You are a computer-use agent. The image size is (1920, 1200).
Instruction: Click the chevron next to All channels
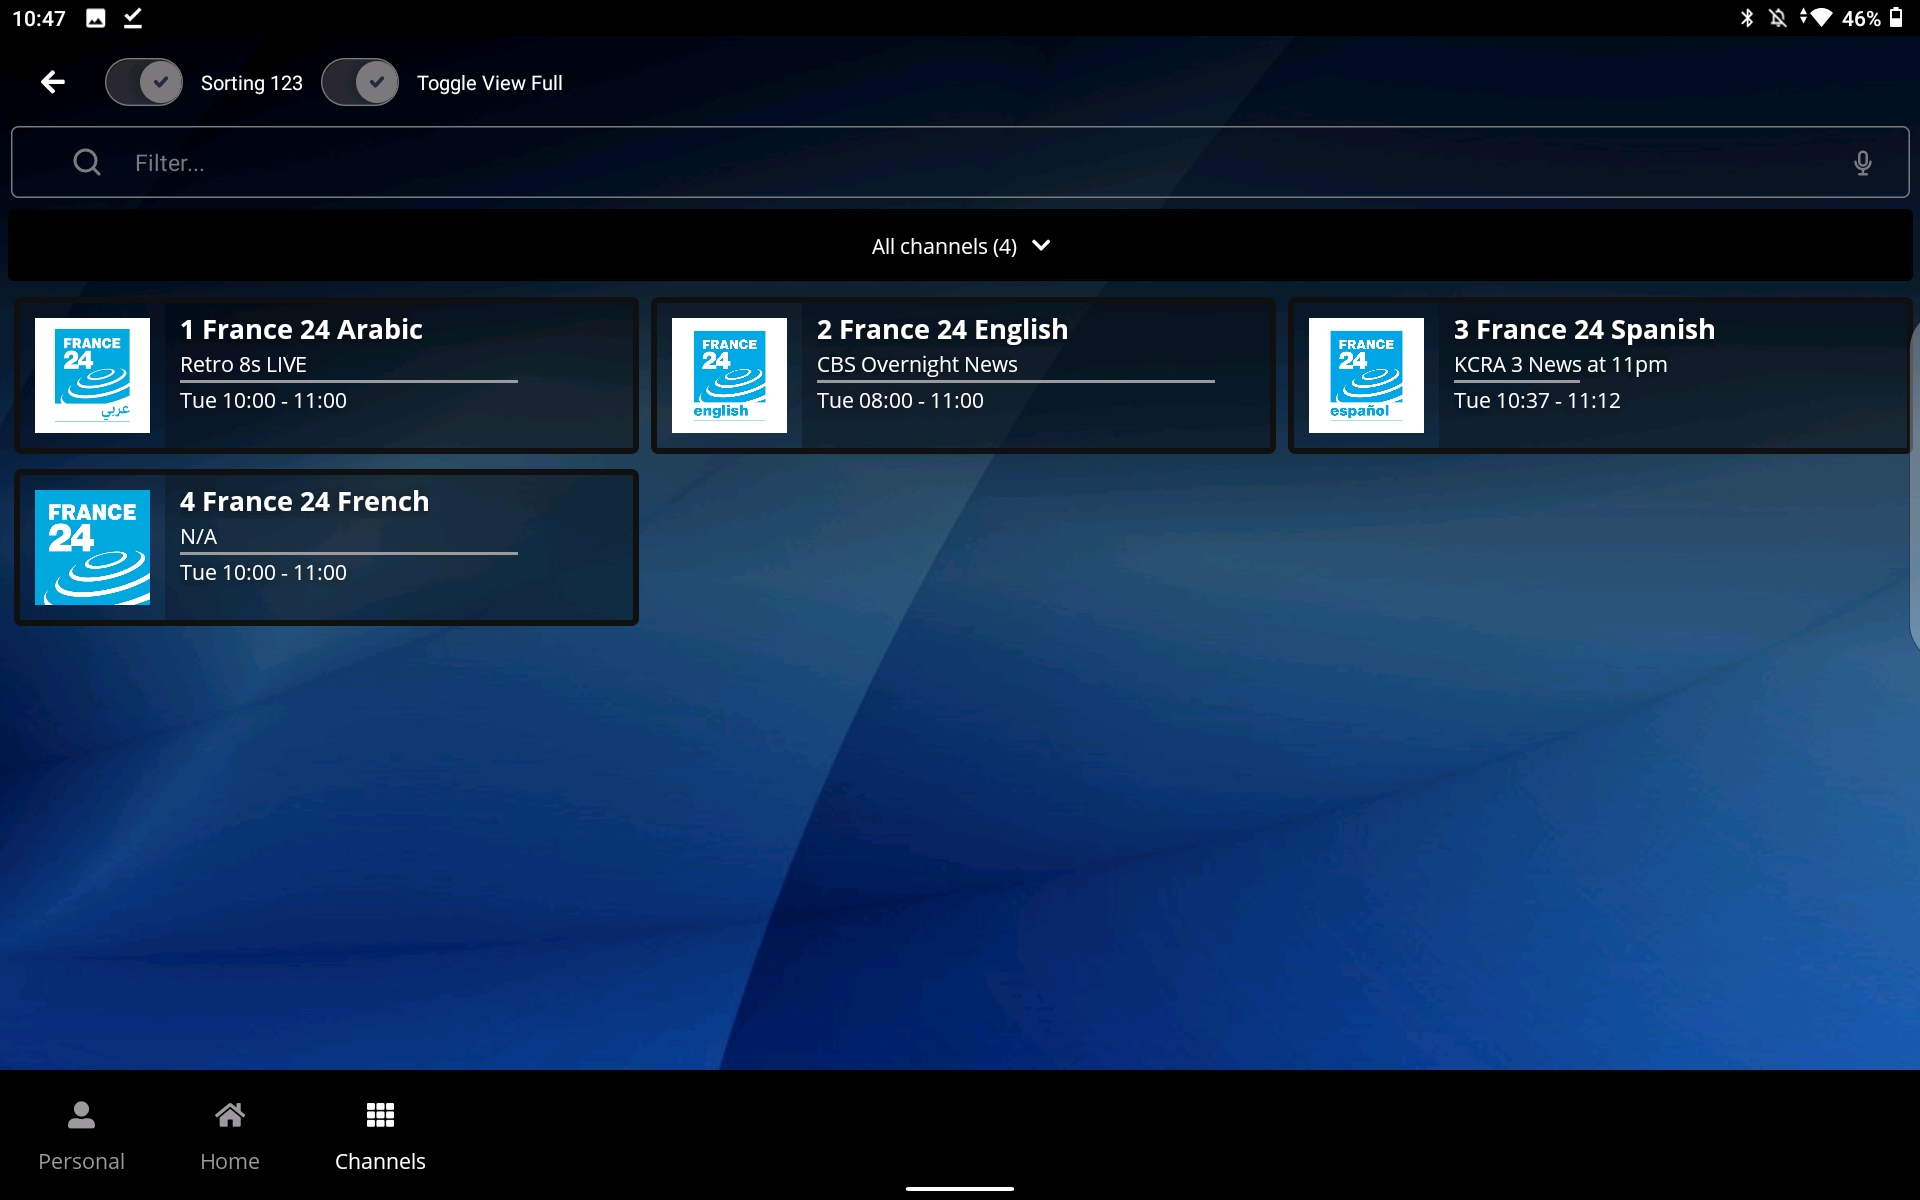point(1041,246)
